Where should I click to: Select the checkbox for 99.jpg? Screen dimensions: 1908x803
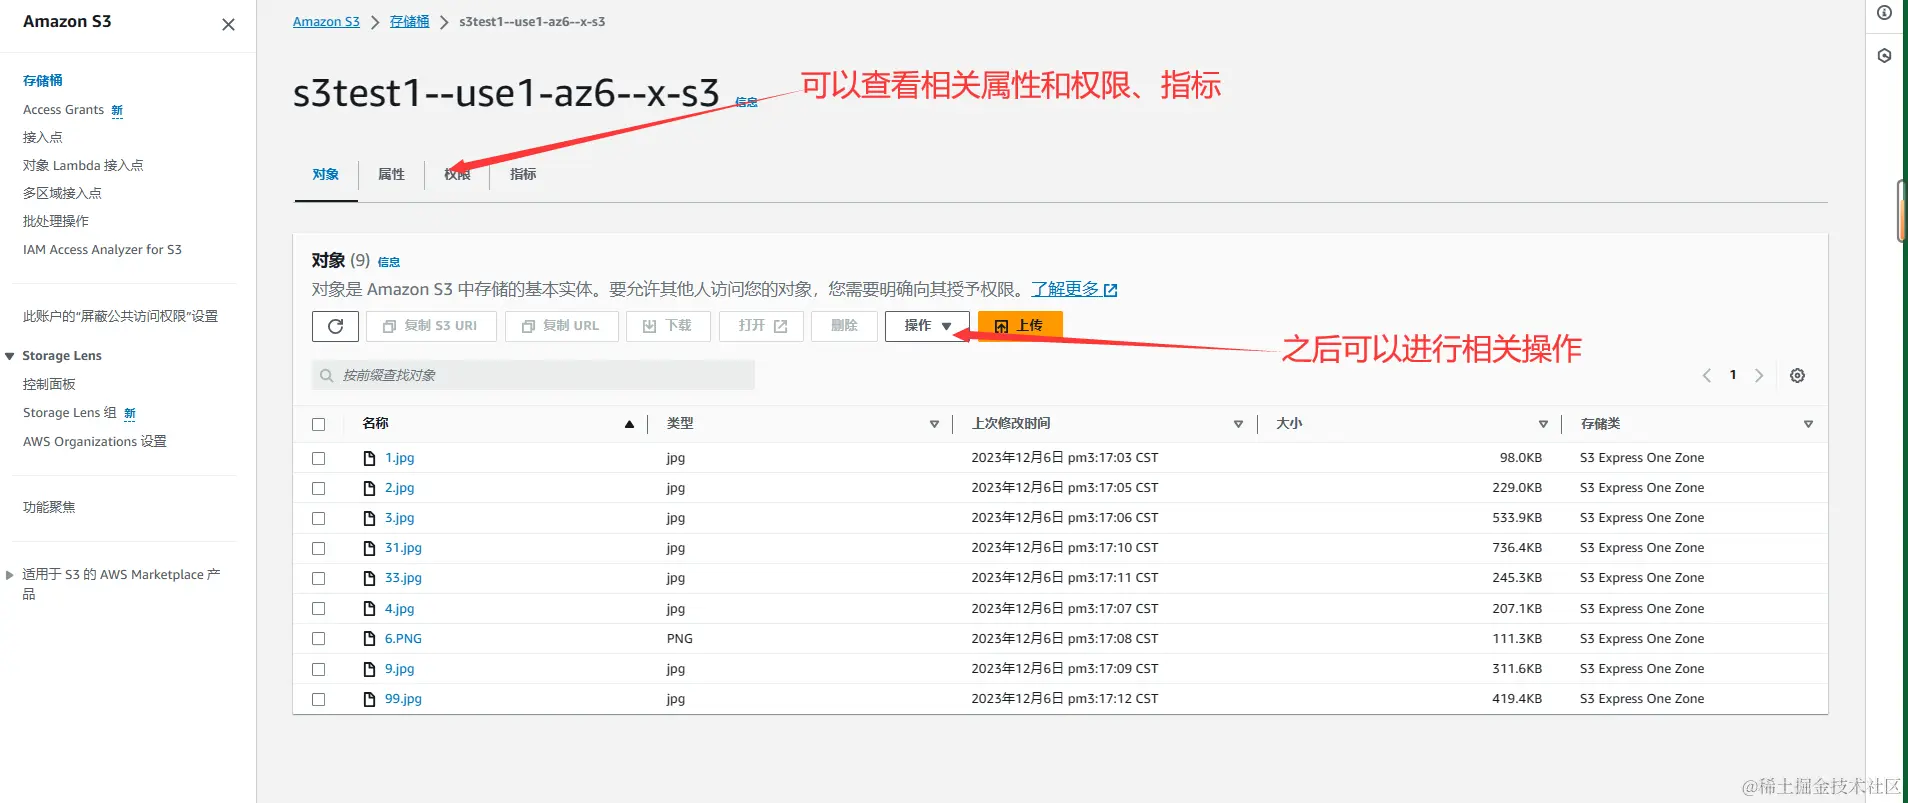318,699
